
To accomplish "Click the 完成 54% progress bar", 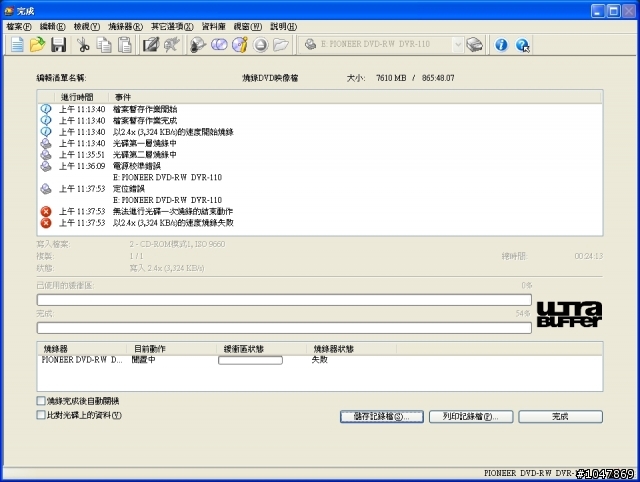I will (x=284, y=328).
